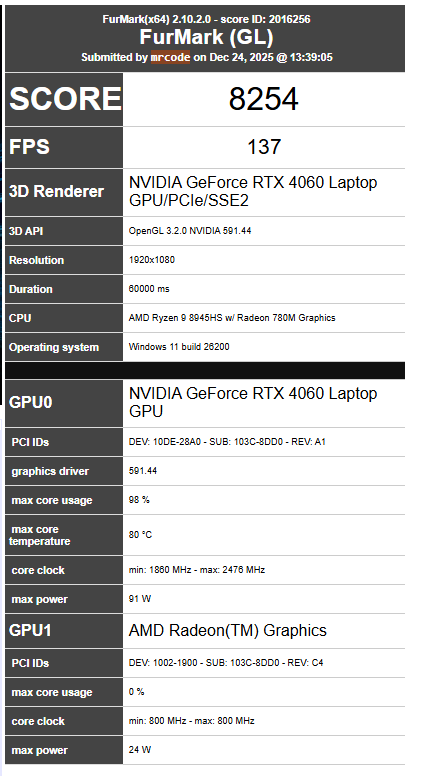433x776 pixels.
Task: Click the 98 % max core usage value
Action: (139, 500)
